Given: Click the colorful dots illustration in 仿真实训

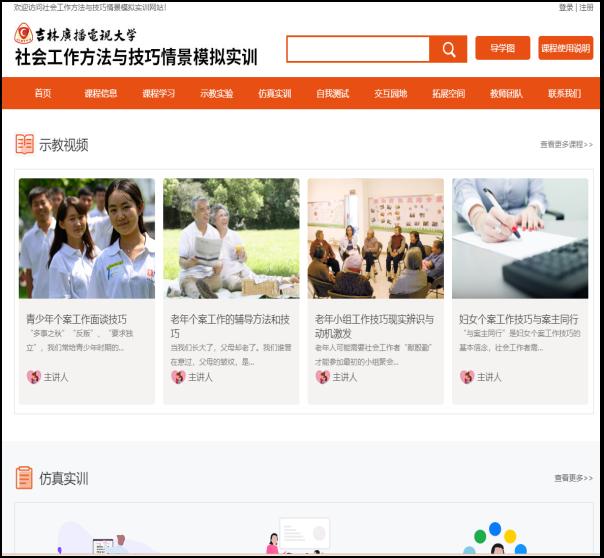Looking at the screenshot, I should [x=495, y=538].
